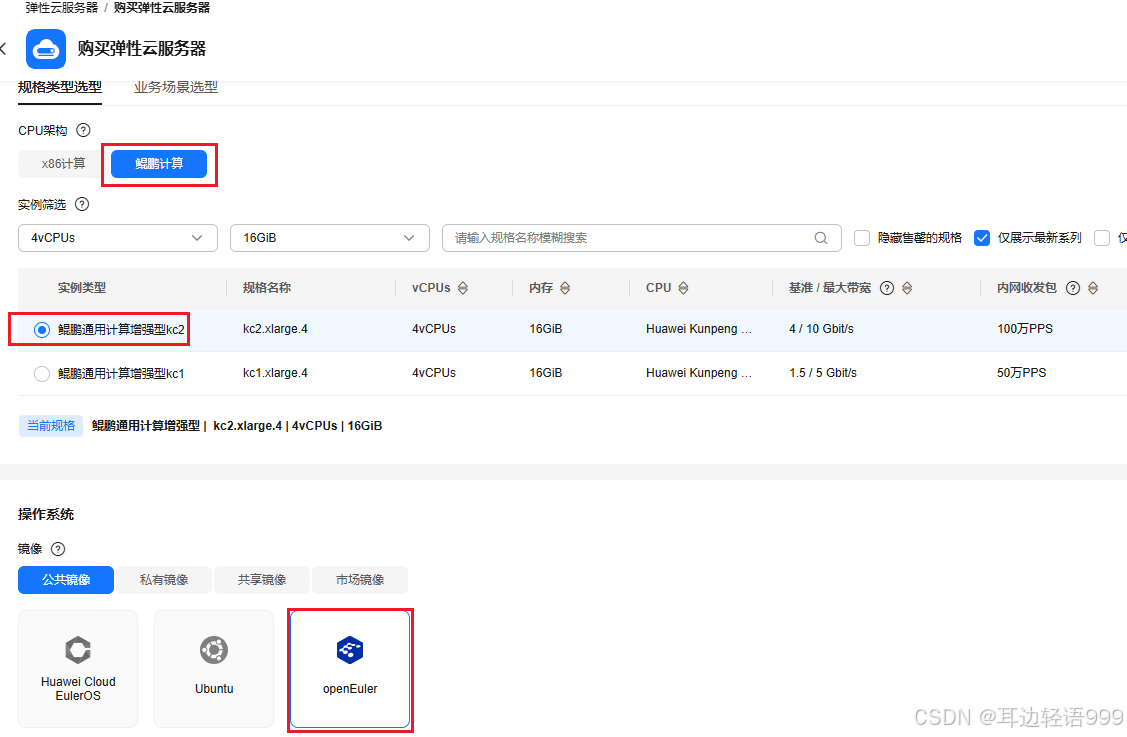Image resolution: width=1127 pixels, height=737 pixels.
Task: Click the spec name search field
Action: coord(642,238)
